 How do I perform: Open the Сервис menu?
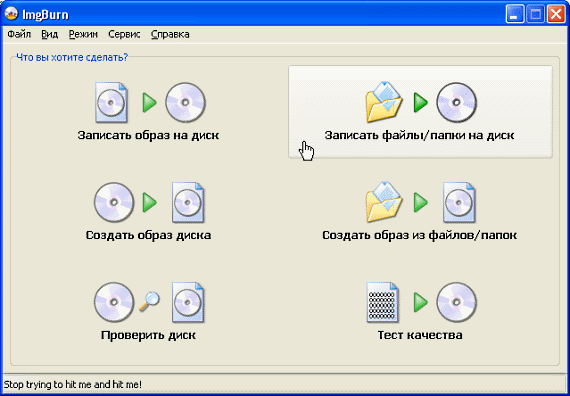tap(124, 35)
